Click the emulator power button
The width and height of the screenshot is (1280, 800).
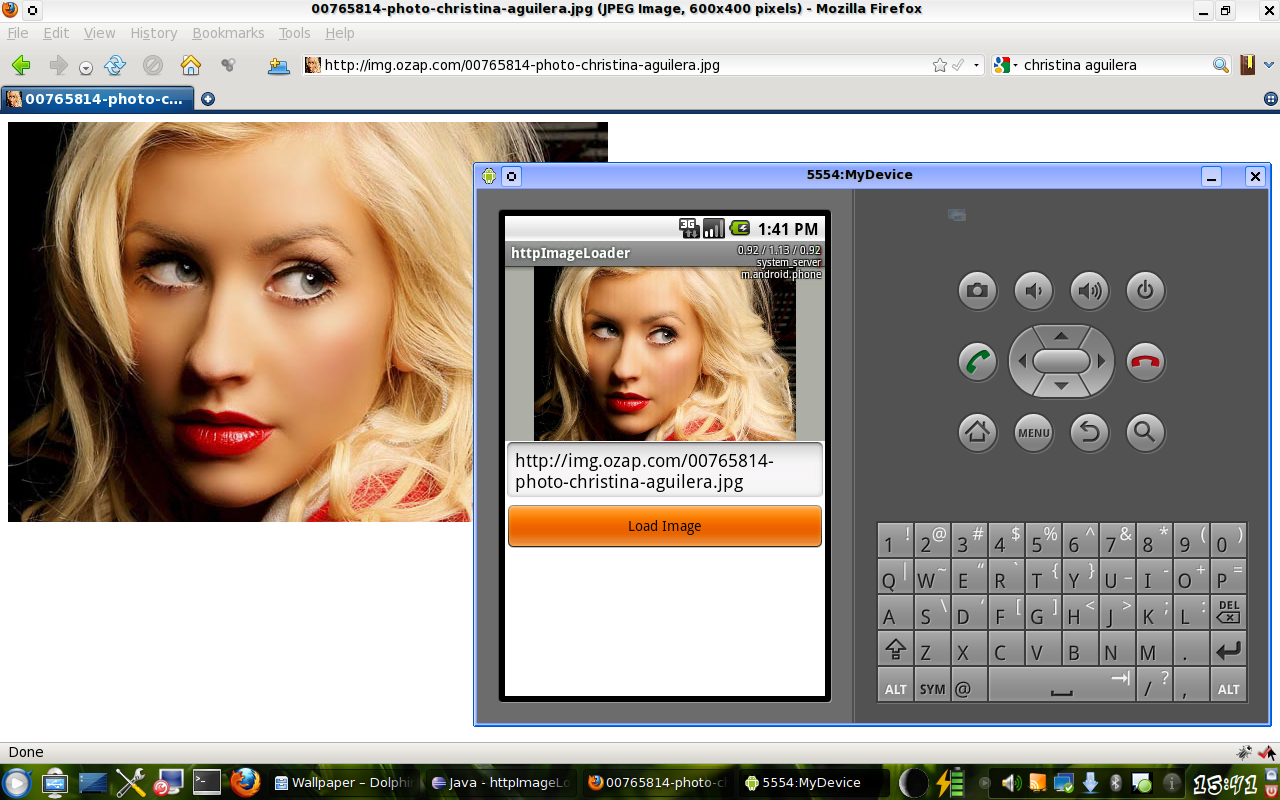[1145, 291]
